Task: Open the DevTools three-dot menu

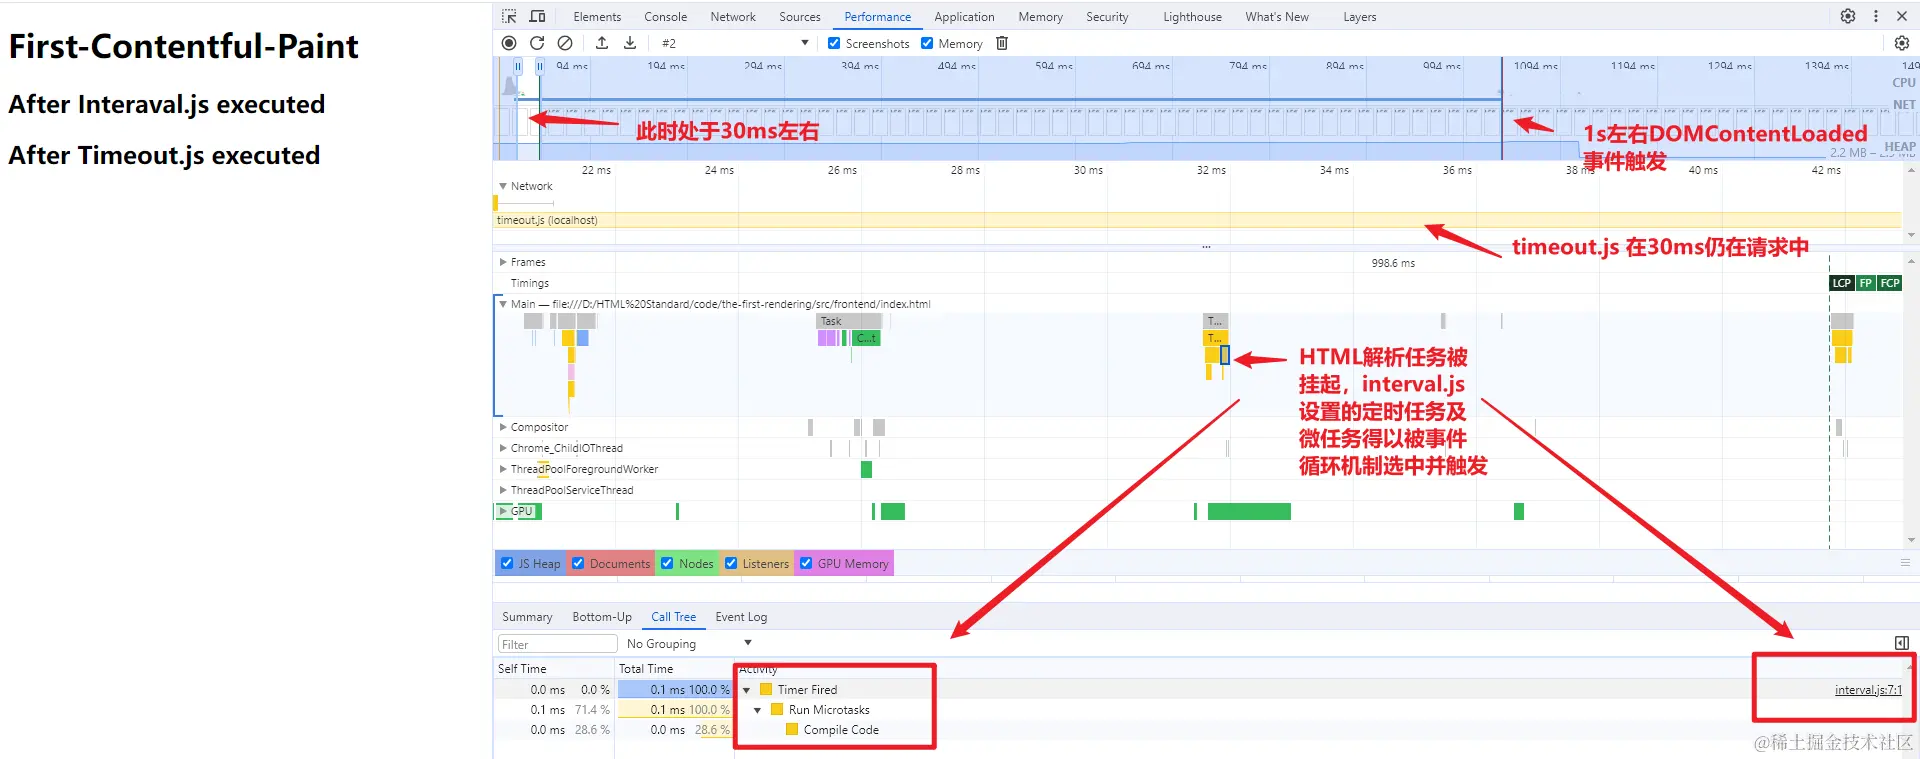Action: [1876, 16]
